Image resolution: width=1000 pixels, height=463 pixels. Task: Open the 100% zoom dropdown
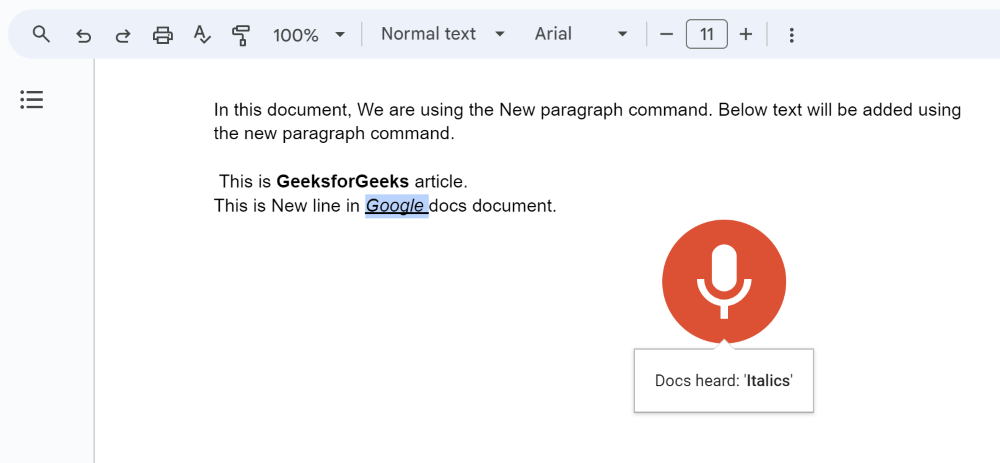click(309, 35)
